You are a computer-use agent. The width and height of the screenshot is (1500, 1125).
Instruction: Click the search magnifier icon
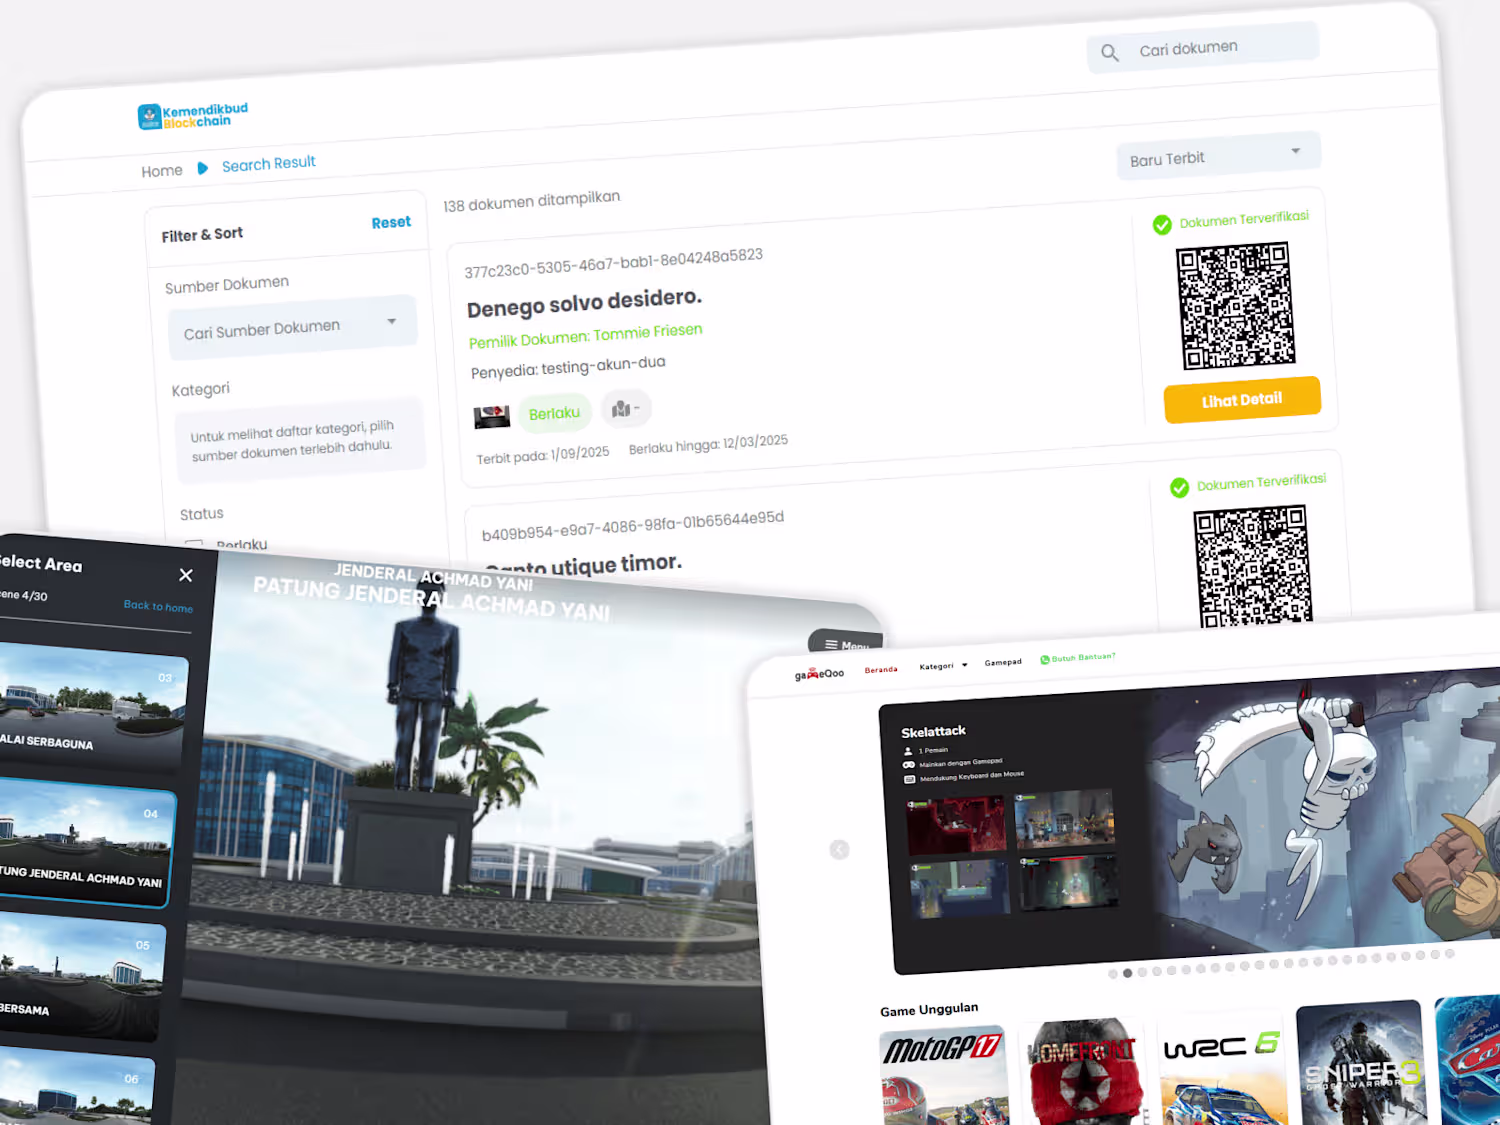point(1109,53)
